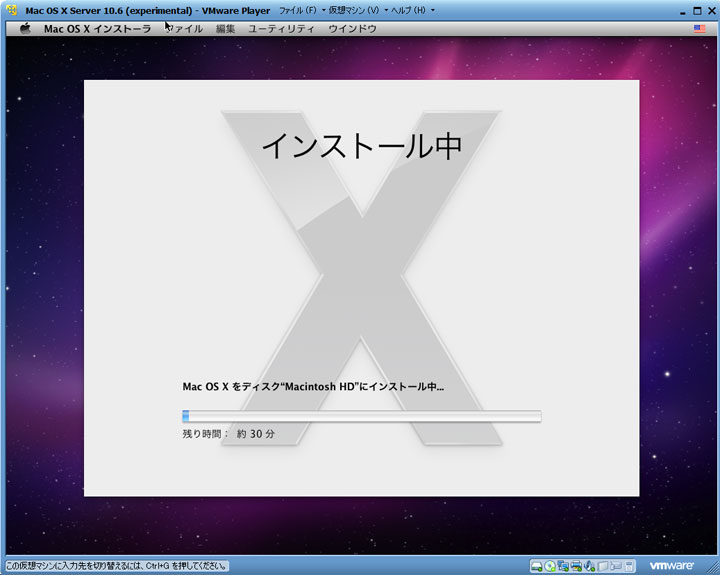Open the ウインドウ menu
720x575 pixels.
click(352, 29)
